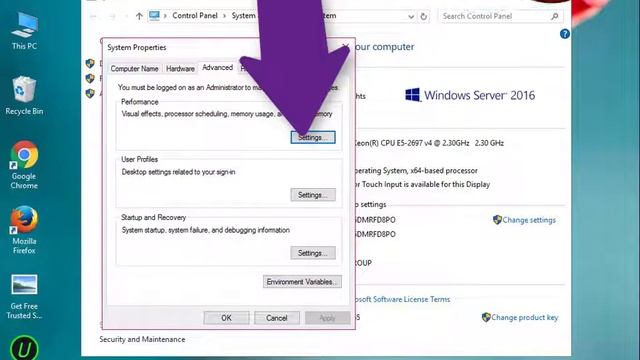Click the search magnifier icon in Control Panel
Screen dimensions: 640x360
[555, 16]
